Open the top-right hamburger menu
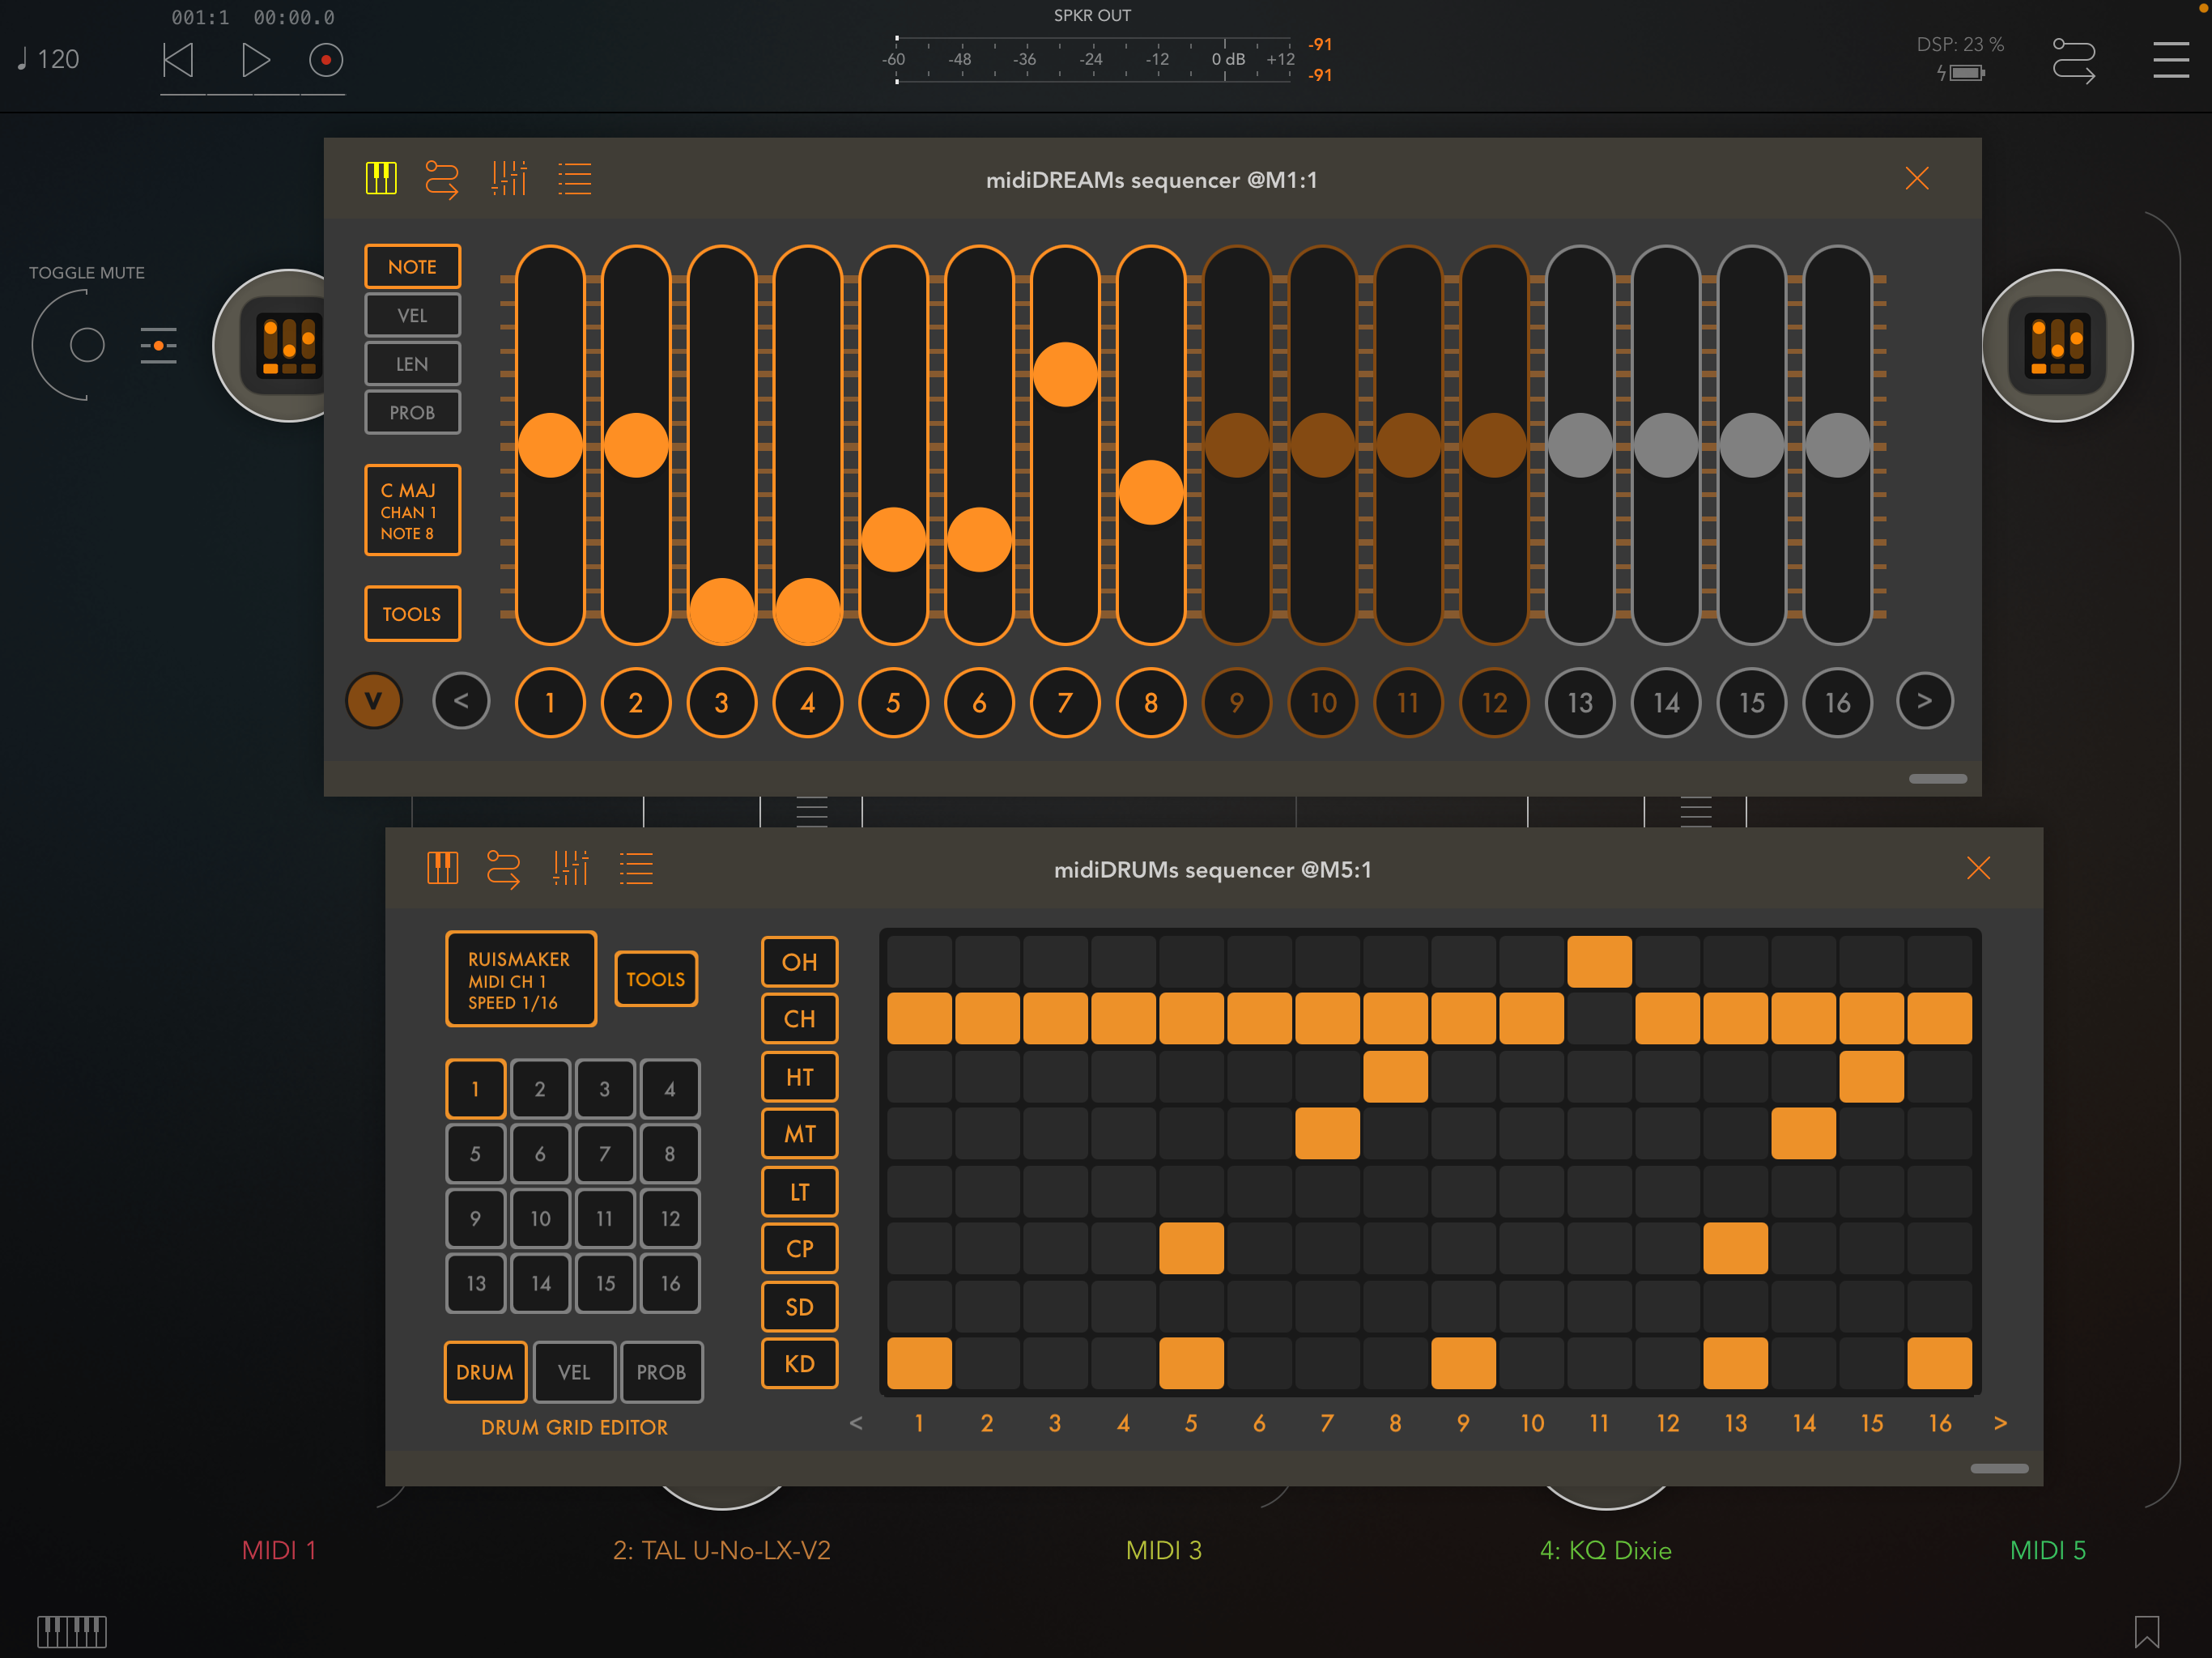 [x=2170, y=60]
